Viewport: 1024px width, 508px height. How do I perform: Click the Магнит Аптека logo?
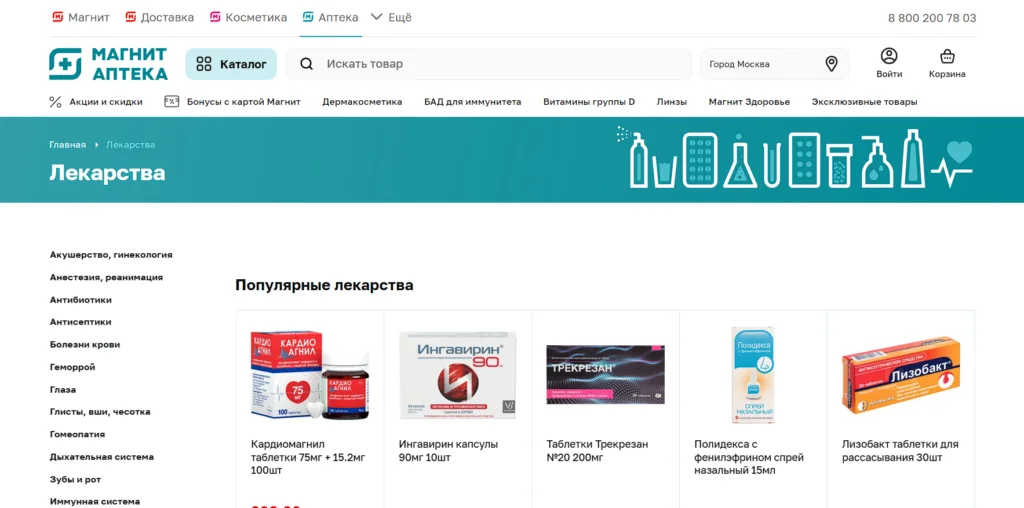[x=108, y=64]
